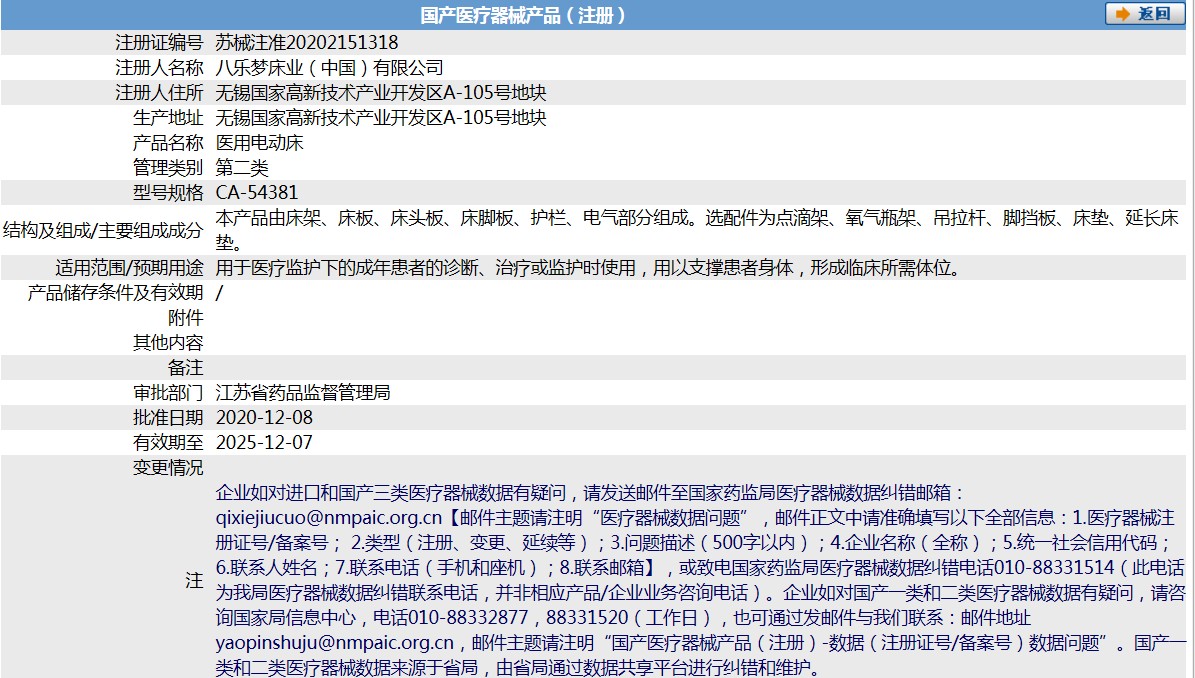Click the 返回 back button
The image size is (1195, 678).
click(x=1144, y=14)
